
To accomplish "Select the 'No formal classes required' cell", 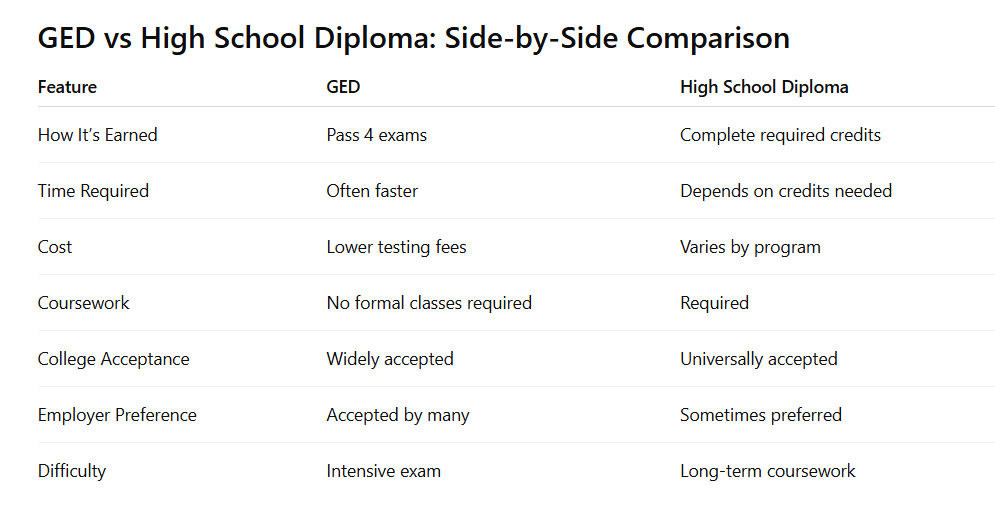I will pos(429,303).
